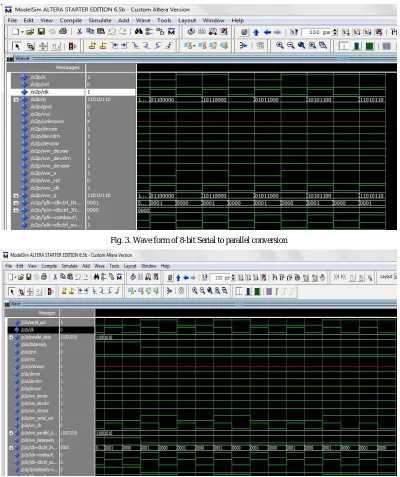Open the File menu in top window

12,20
